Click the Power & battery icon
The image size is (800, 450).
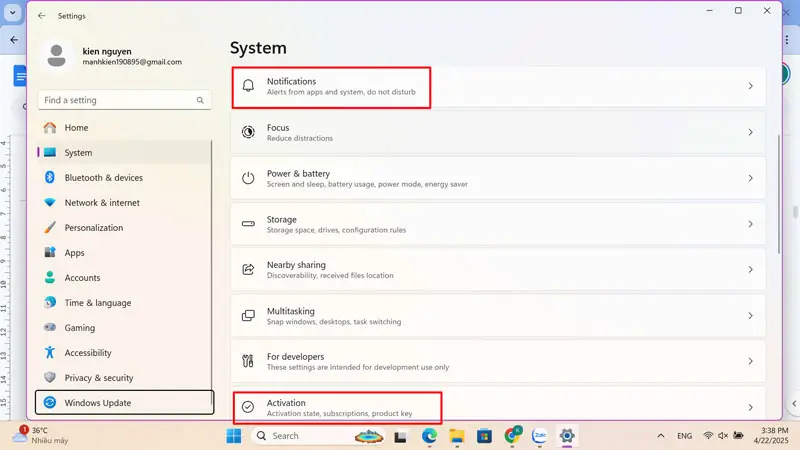coord(248,178)
